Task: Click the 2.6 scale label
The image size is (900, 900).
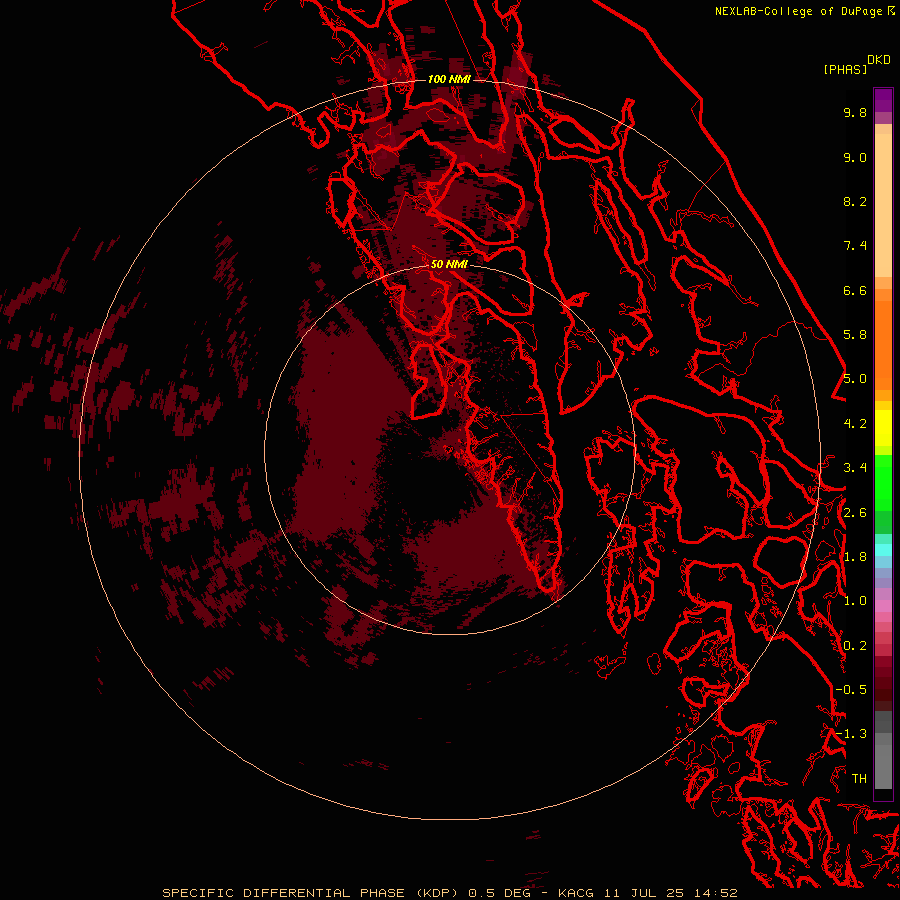Action: pos(855,513)
